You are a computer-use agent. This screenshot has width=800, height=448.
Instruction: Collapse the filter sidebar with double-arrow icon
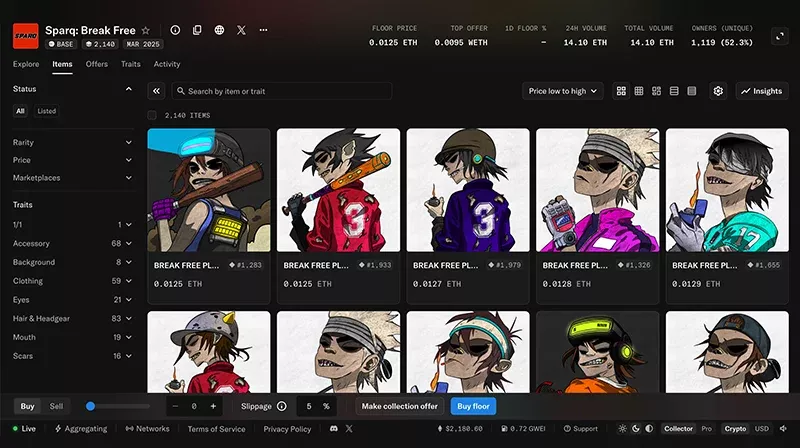coord(157,91)
